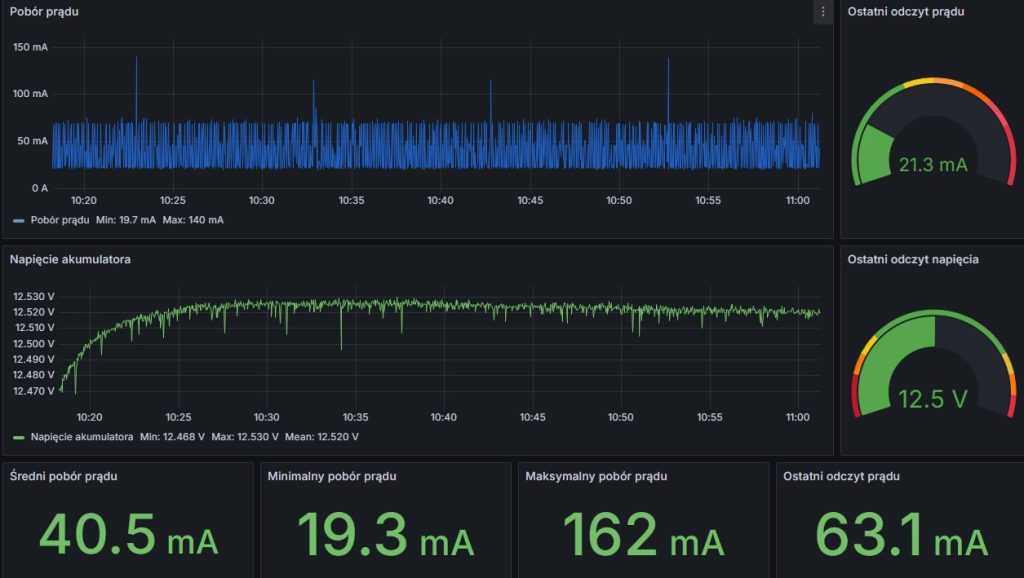Click the 12.5 V gauge reading
Viewport: 1024px width, 578px height.
click(932, 399)
